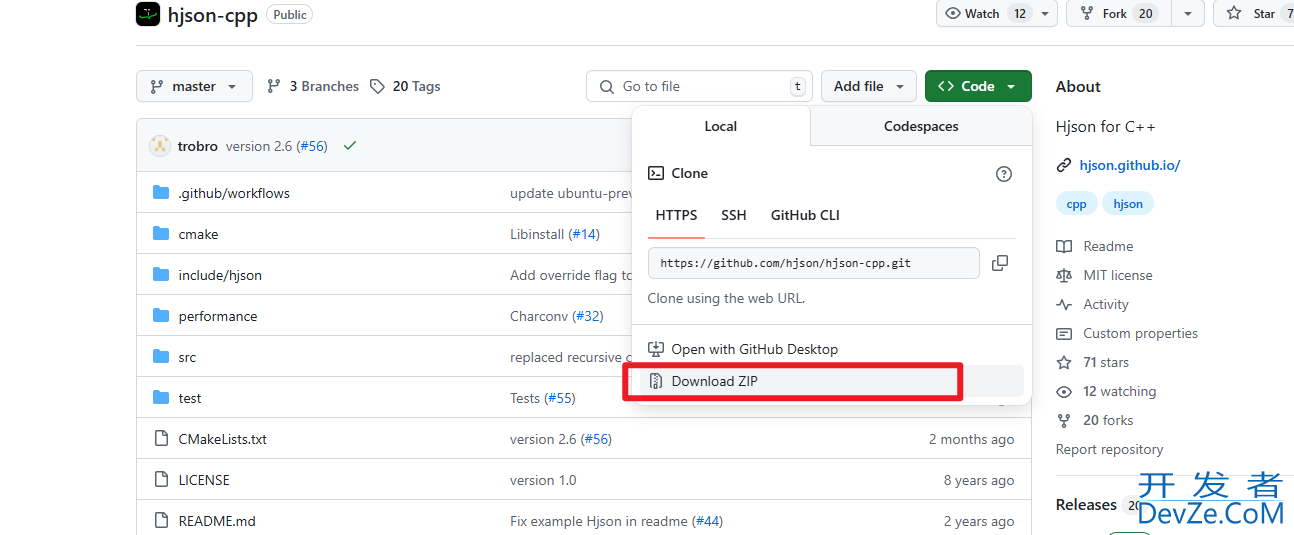The image size is (1294, 535).
Task: Open the src folder
Action: (188, 357)
